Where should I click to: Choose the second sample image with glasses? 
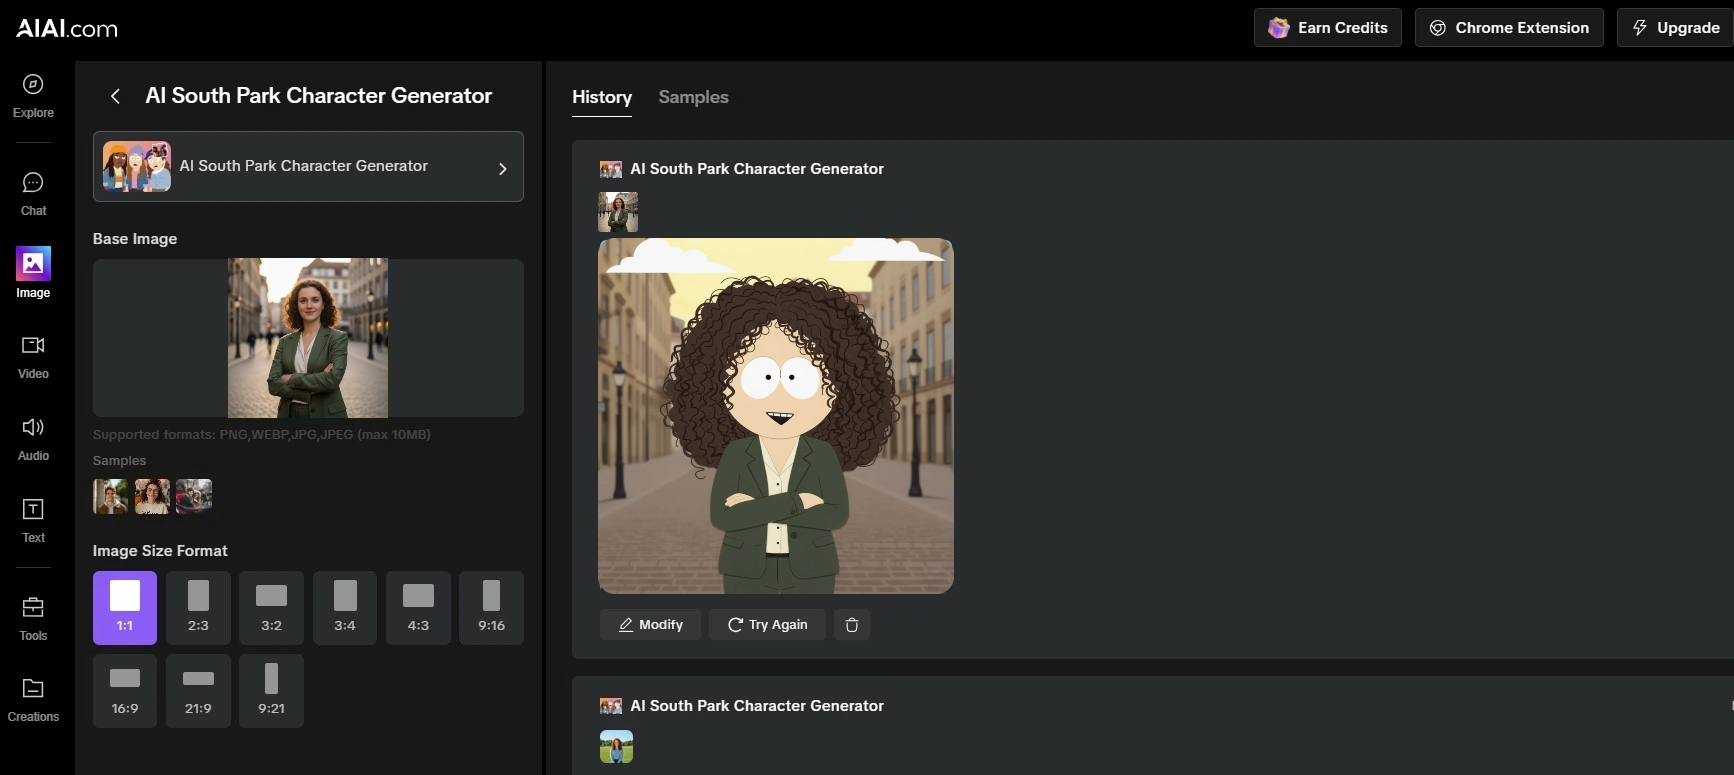pos(152,496)
